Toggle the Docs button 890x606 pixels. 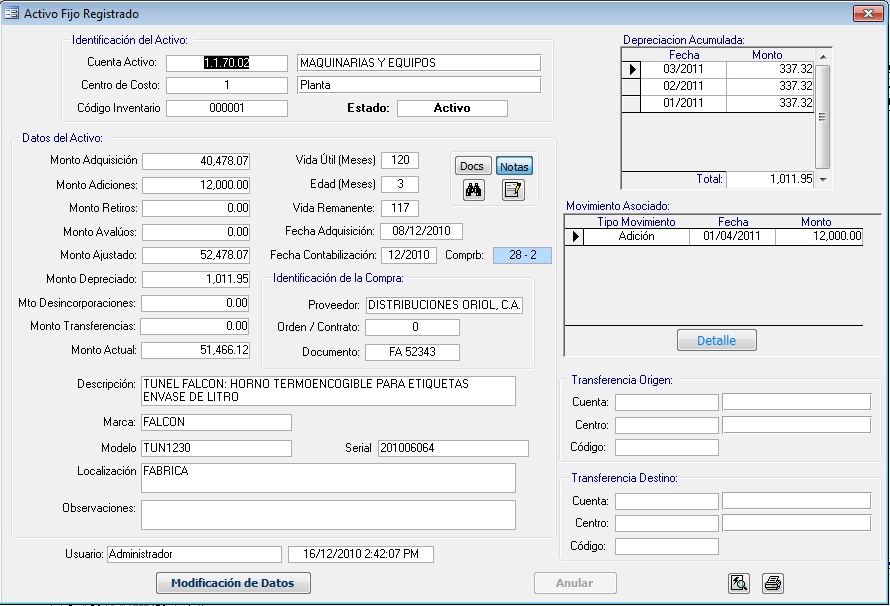472,166
